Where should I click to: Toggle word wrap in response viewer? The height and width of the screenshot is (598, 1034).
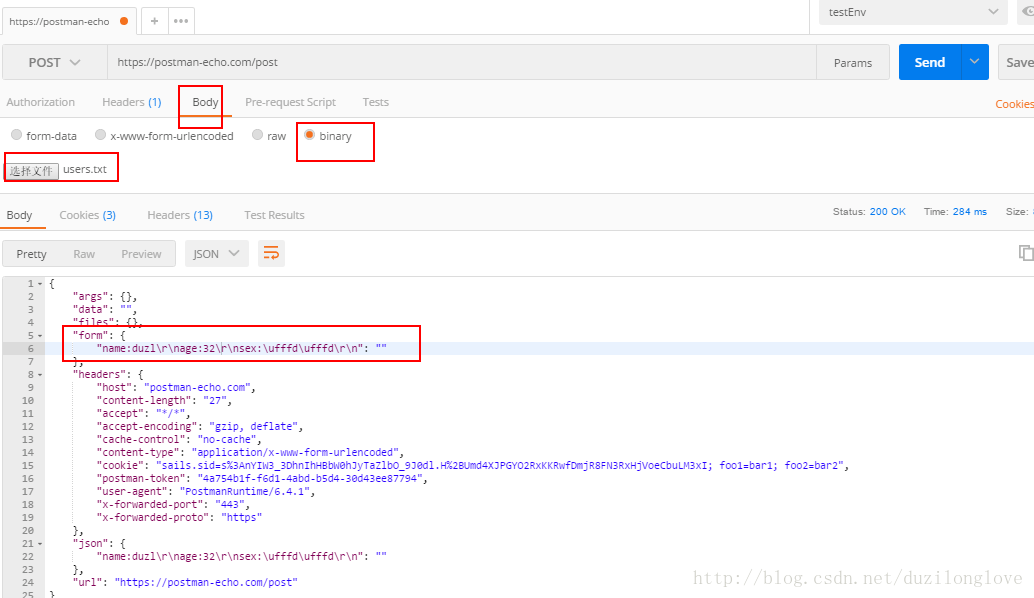pos(271,253)
